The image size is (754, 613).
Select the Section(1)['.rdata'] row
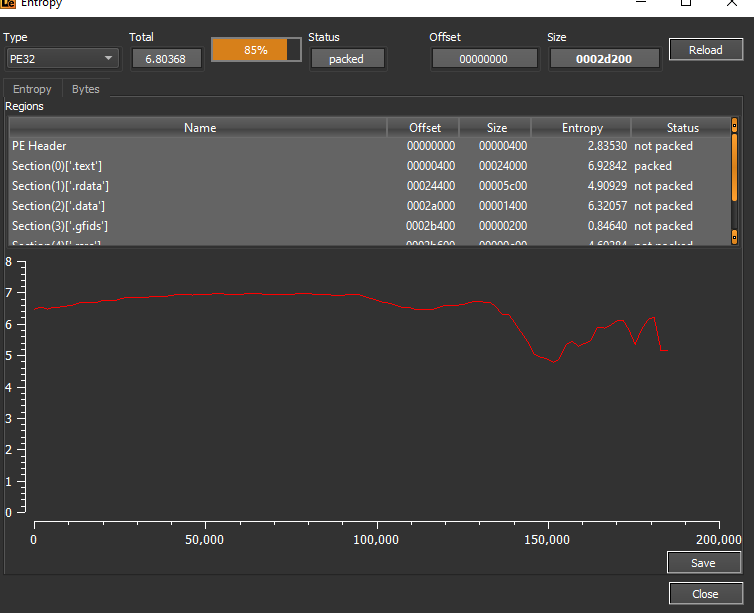200,186
